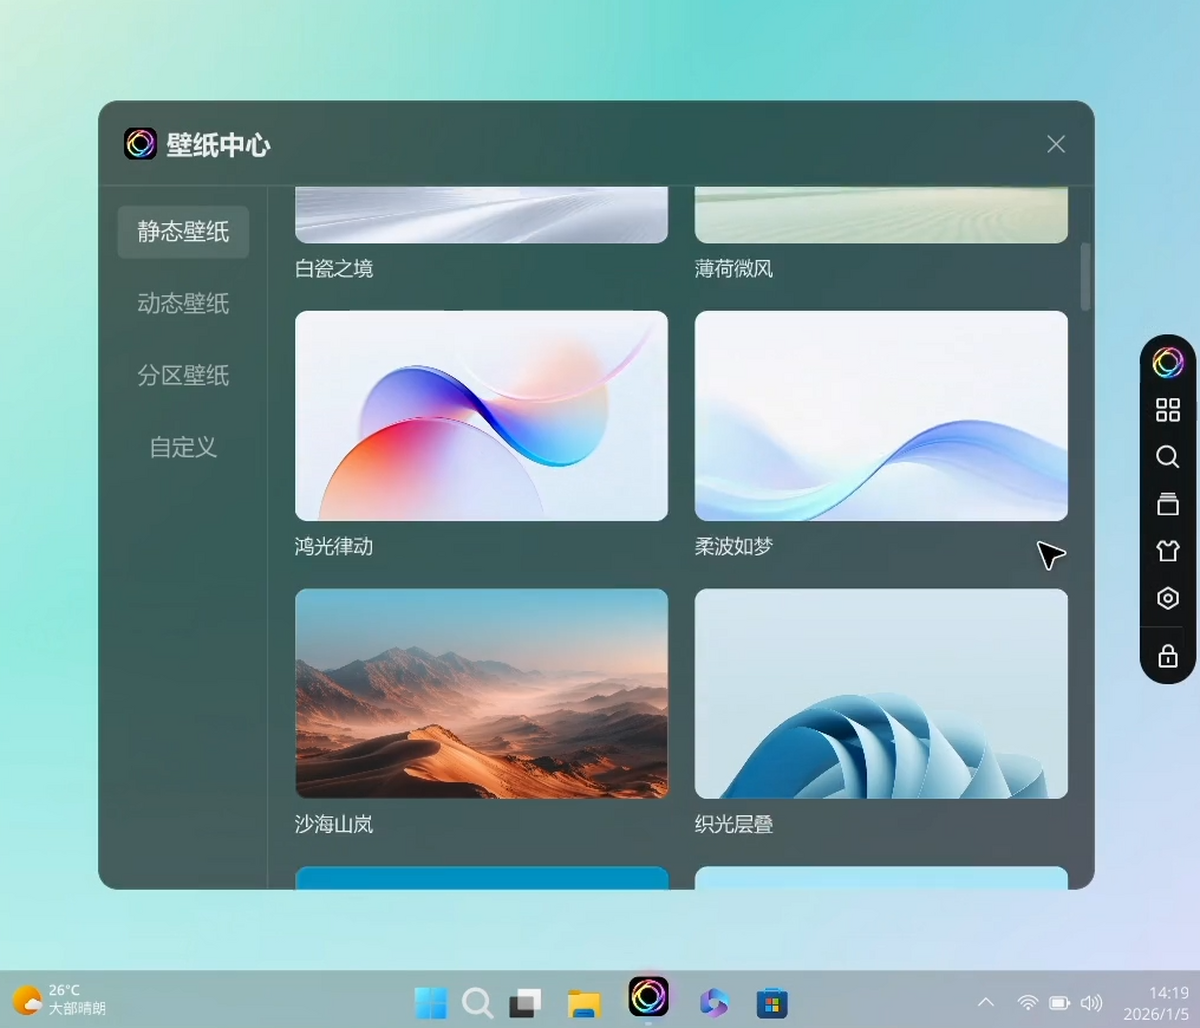Click the Wi-Fi icon in system tray

click(x=1027, y=1002)
